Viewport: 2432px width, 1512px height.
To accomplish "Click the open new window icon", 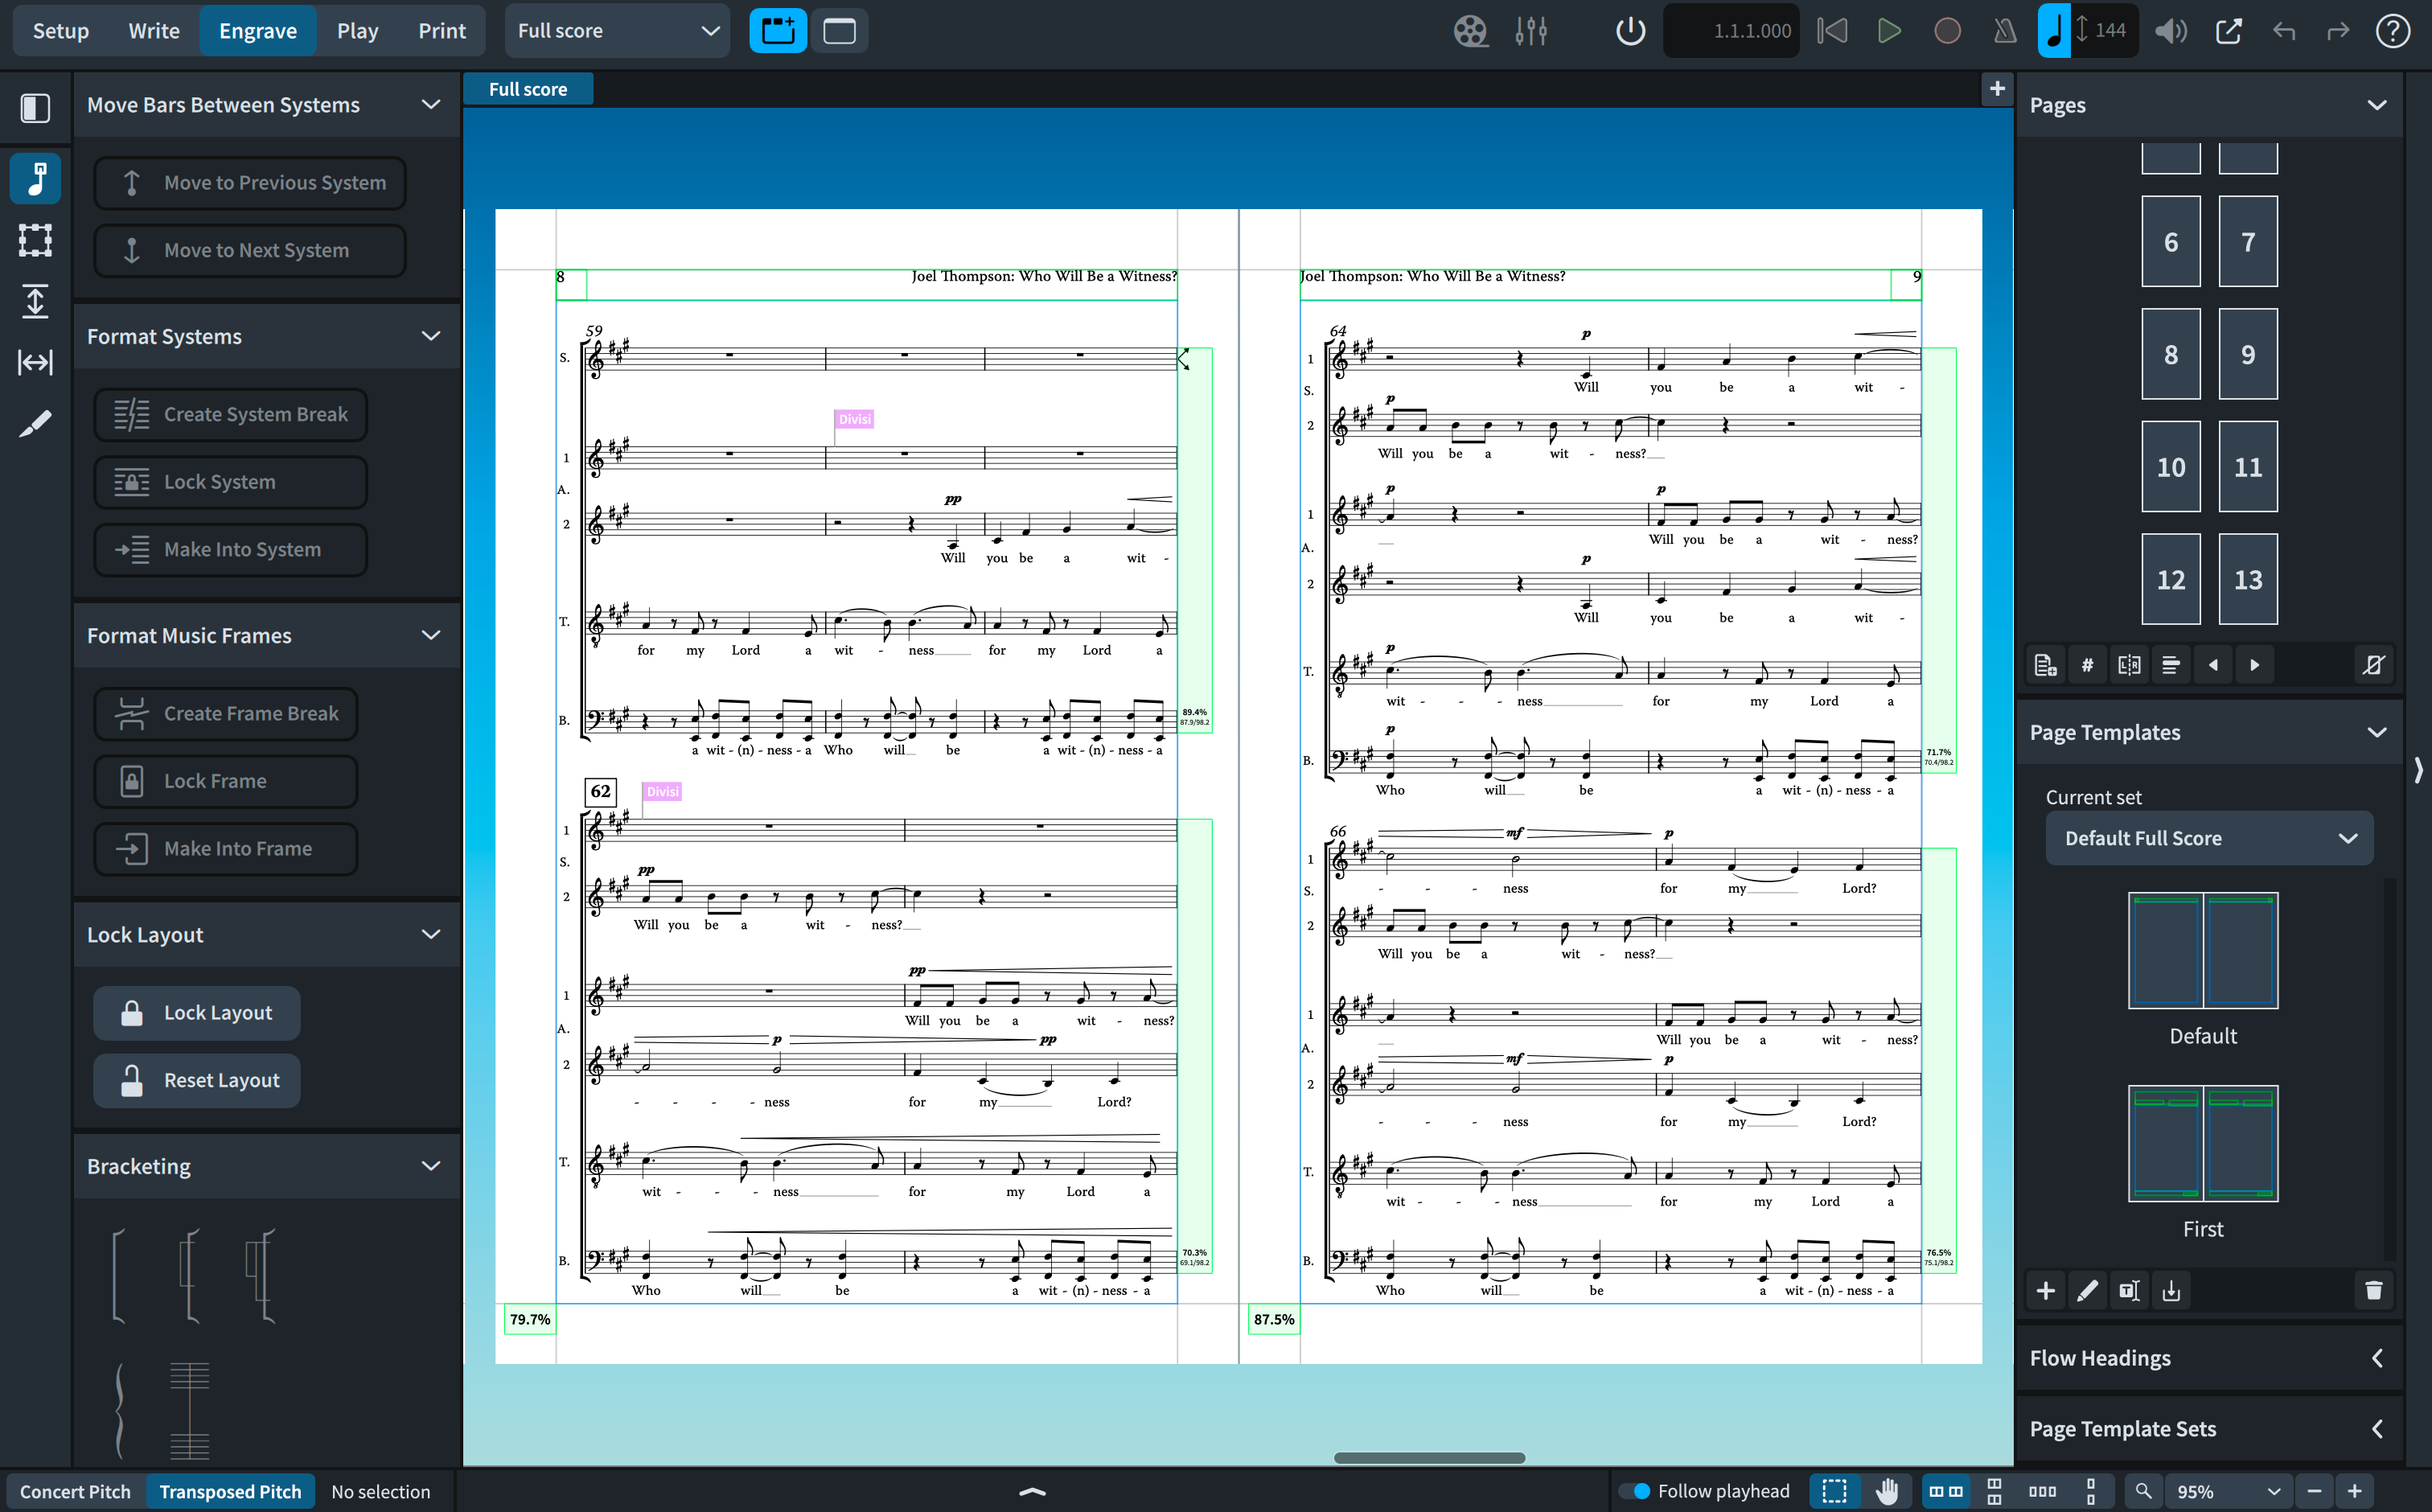I will click(2229, 31).
